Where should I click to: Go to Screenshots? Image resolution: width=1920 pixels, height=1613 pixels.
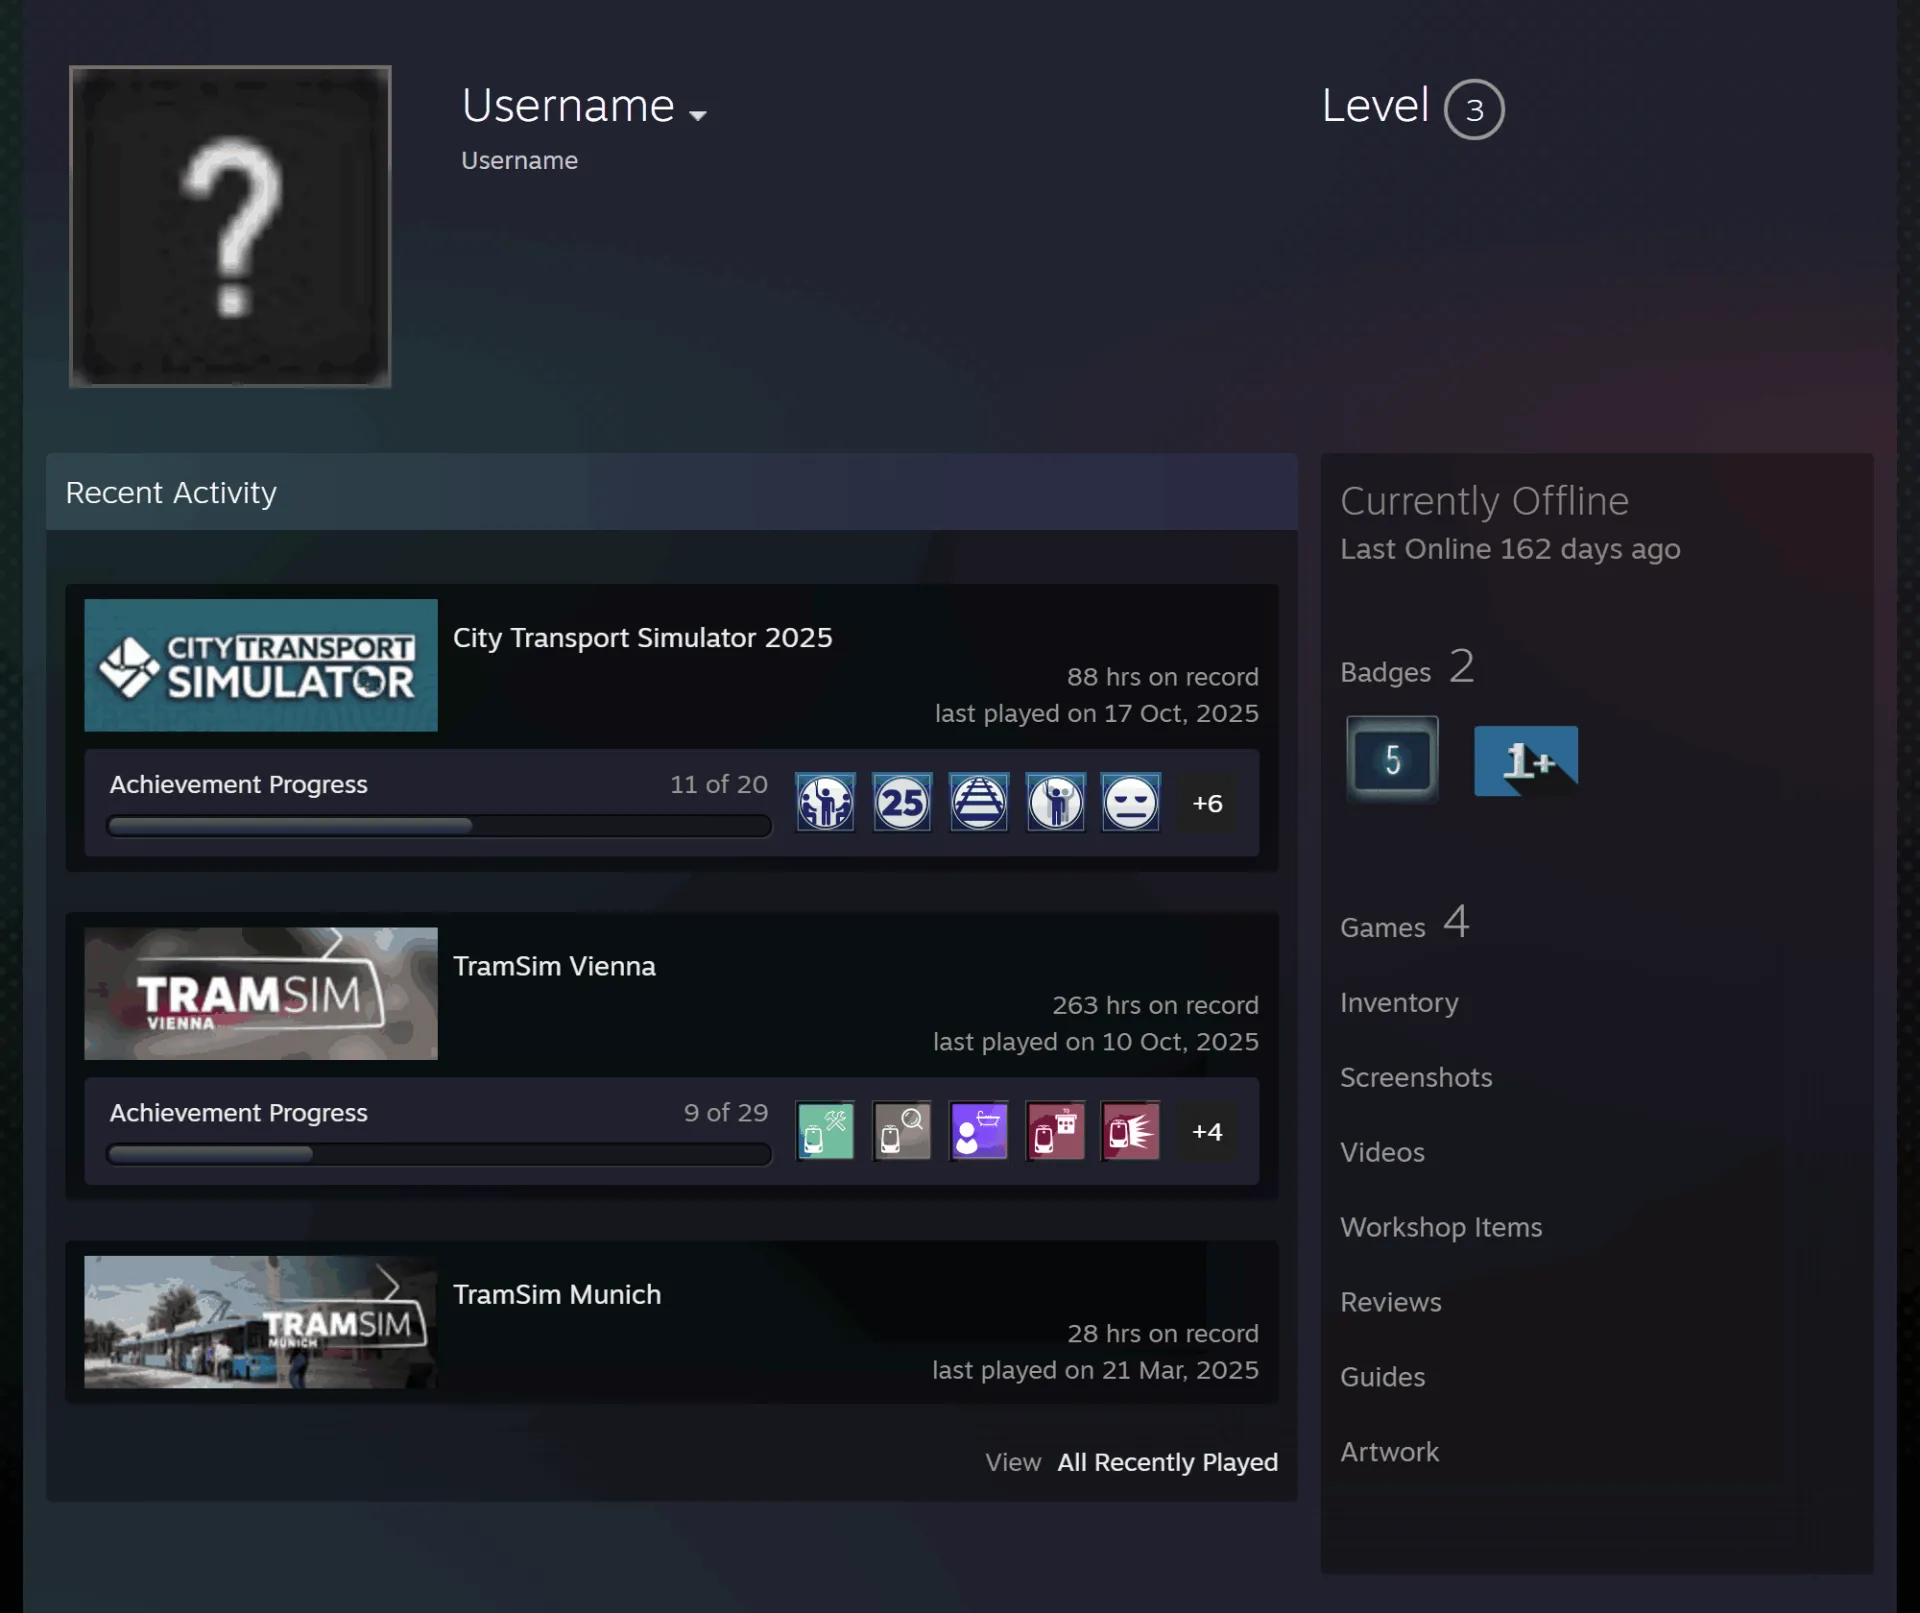[x=1416, y=1077]
